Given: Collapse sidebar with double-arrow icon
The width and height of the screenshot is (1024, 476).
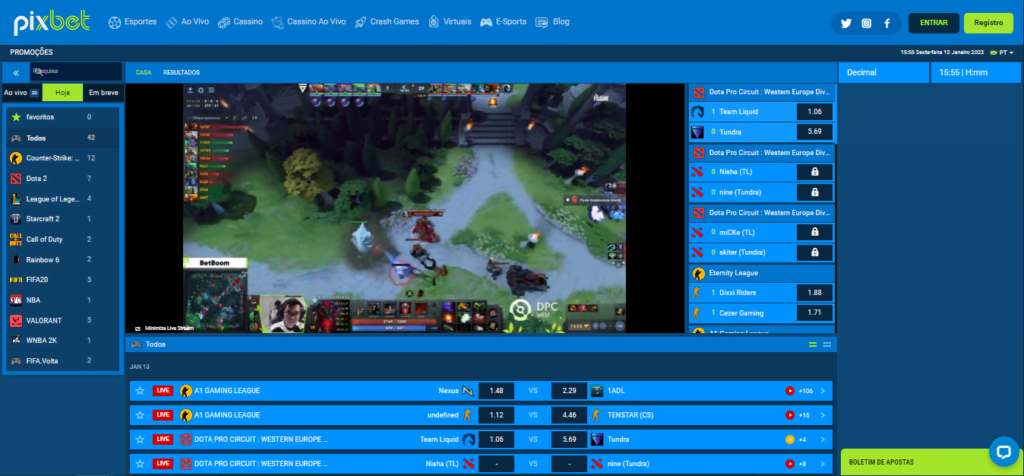Looking at the screenshot, I should (x=16, y=72).
